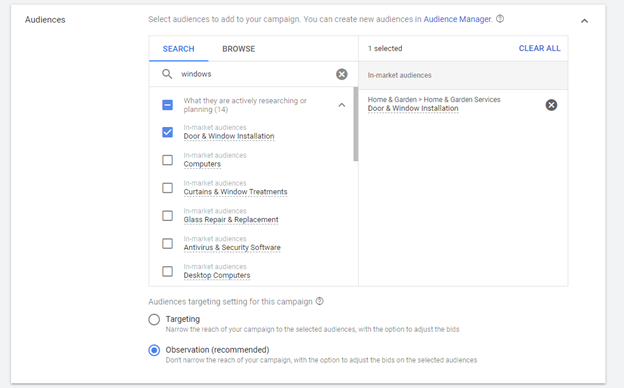Uncheck Door & Window Installation checkbox

point(168,132)
